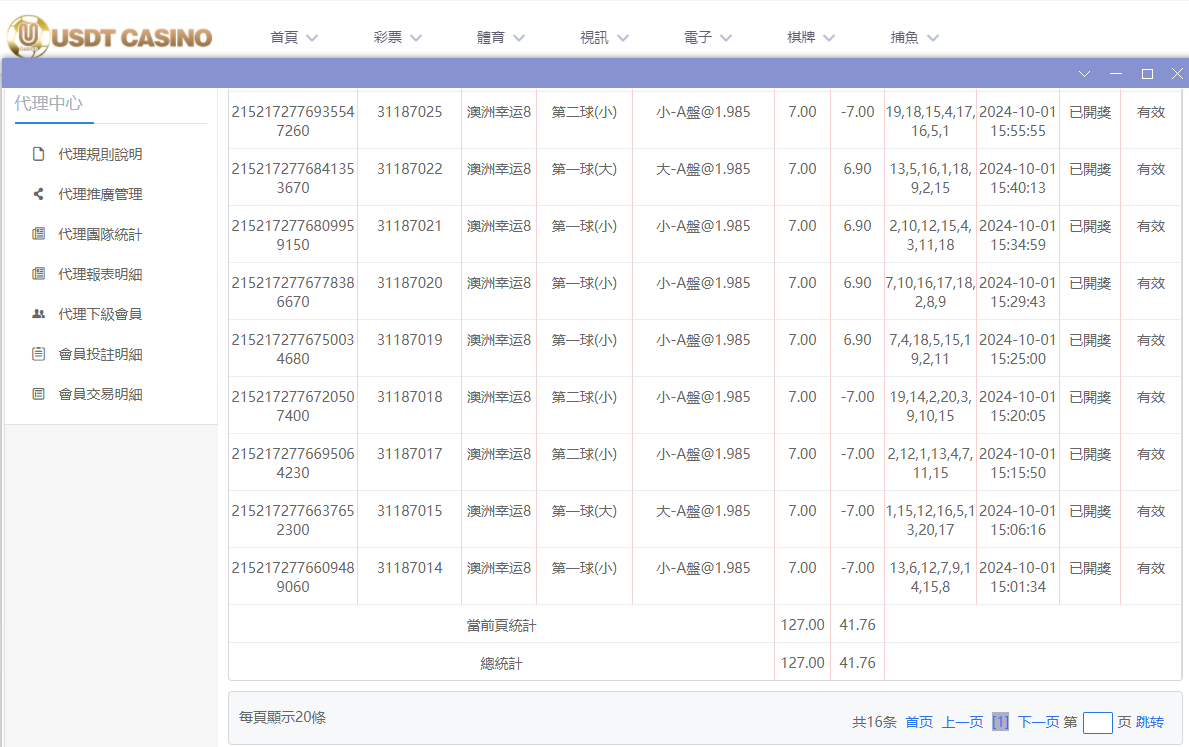
Task: Click the 下一页 next page link
Action: click(x=1038, y=722)
